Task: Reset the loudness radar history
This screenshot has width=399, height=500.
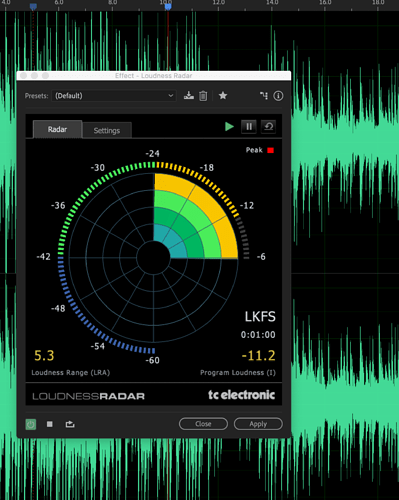Action: coord(268,127)
